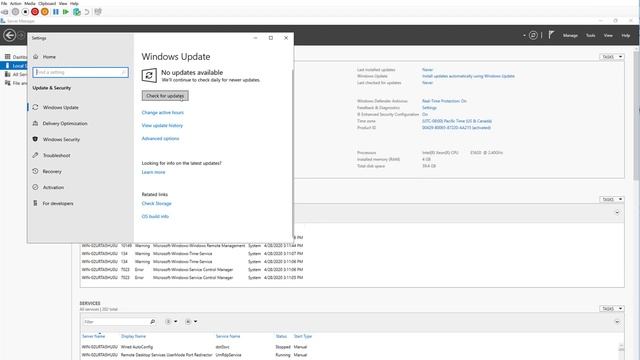The width and height of the screenshot is (640, 360).
Task: Click the Windows Security shield icon
Action: [x=35, y=139]
